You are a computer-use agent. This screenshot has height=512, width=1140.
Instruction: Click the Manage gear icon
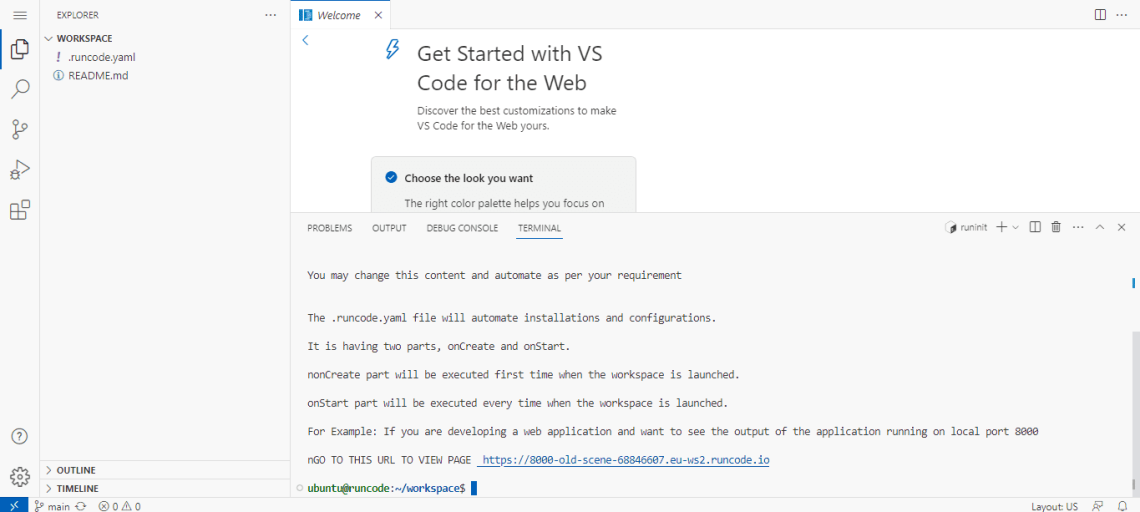point(20,476)
